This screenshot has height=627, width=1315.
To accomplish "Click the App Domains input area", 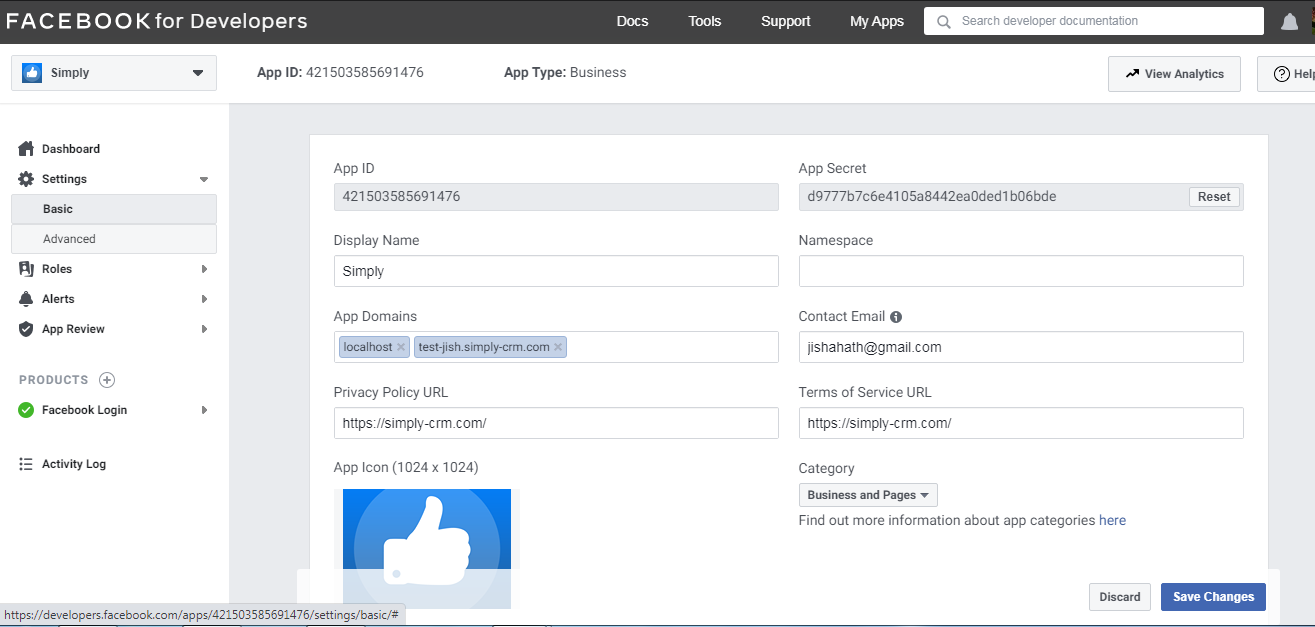I will click(556, 347).
